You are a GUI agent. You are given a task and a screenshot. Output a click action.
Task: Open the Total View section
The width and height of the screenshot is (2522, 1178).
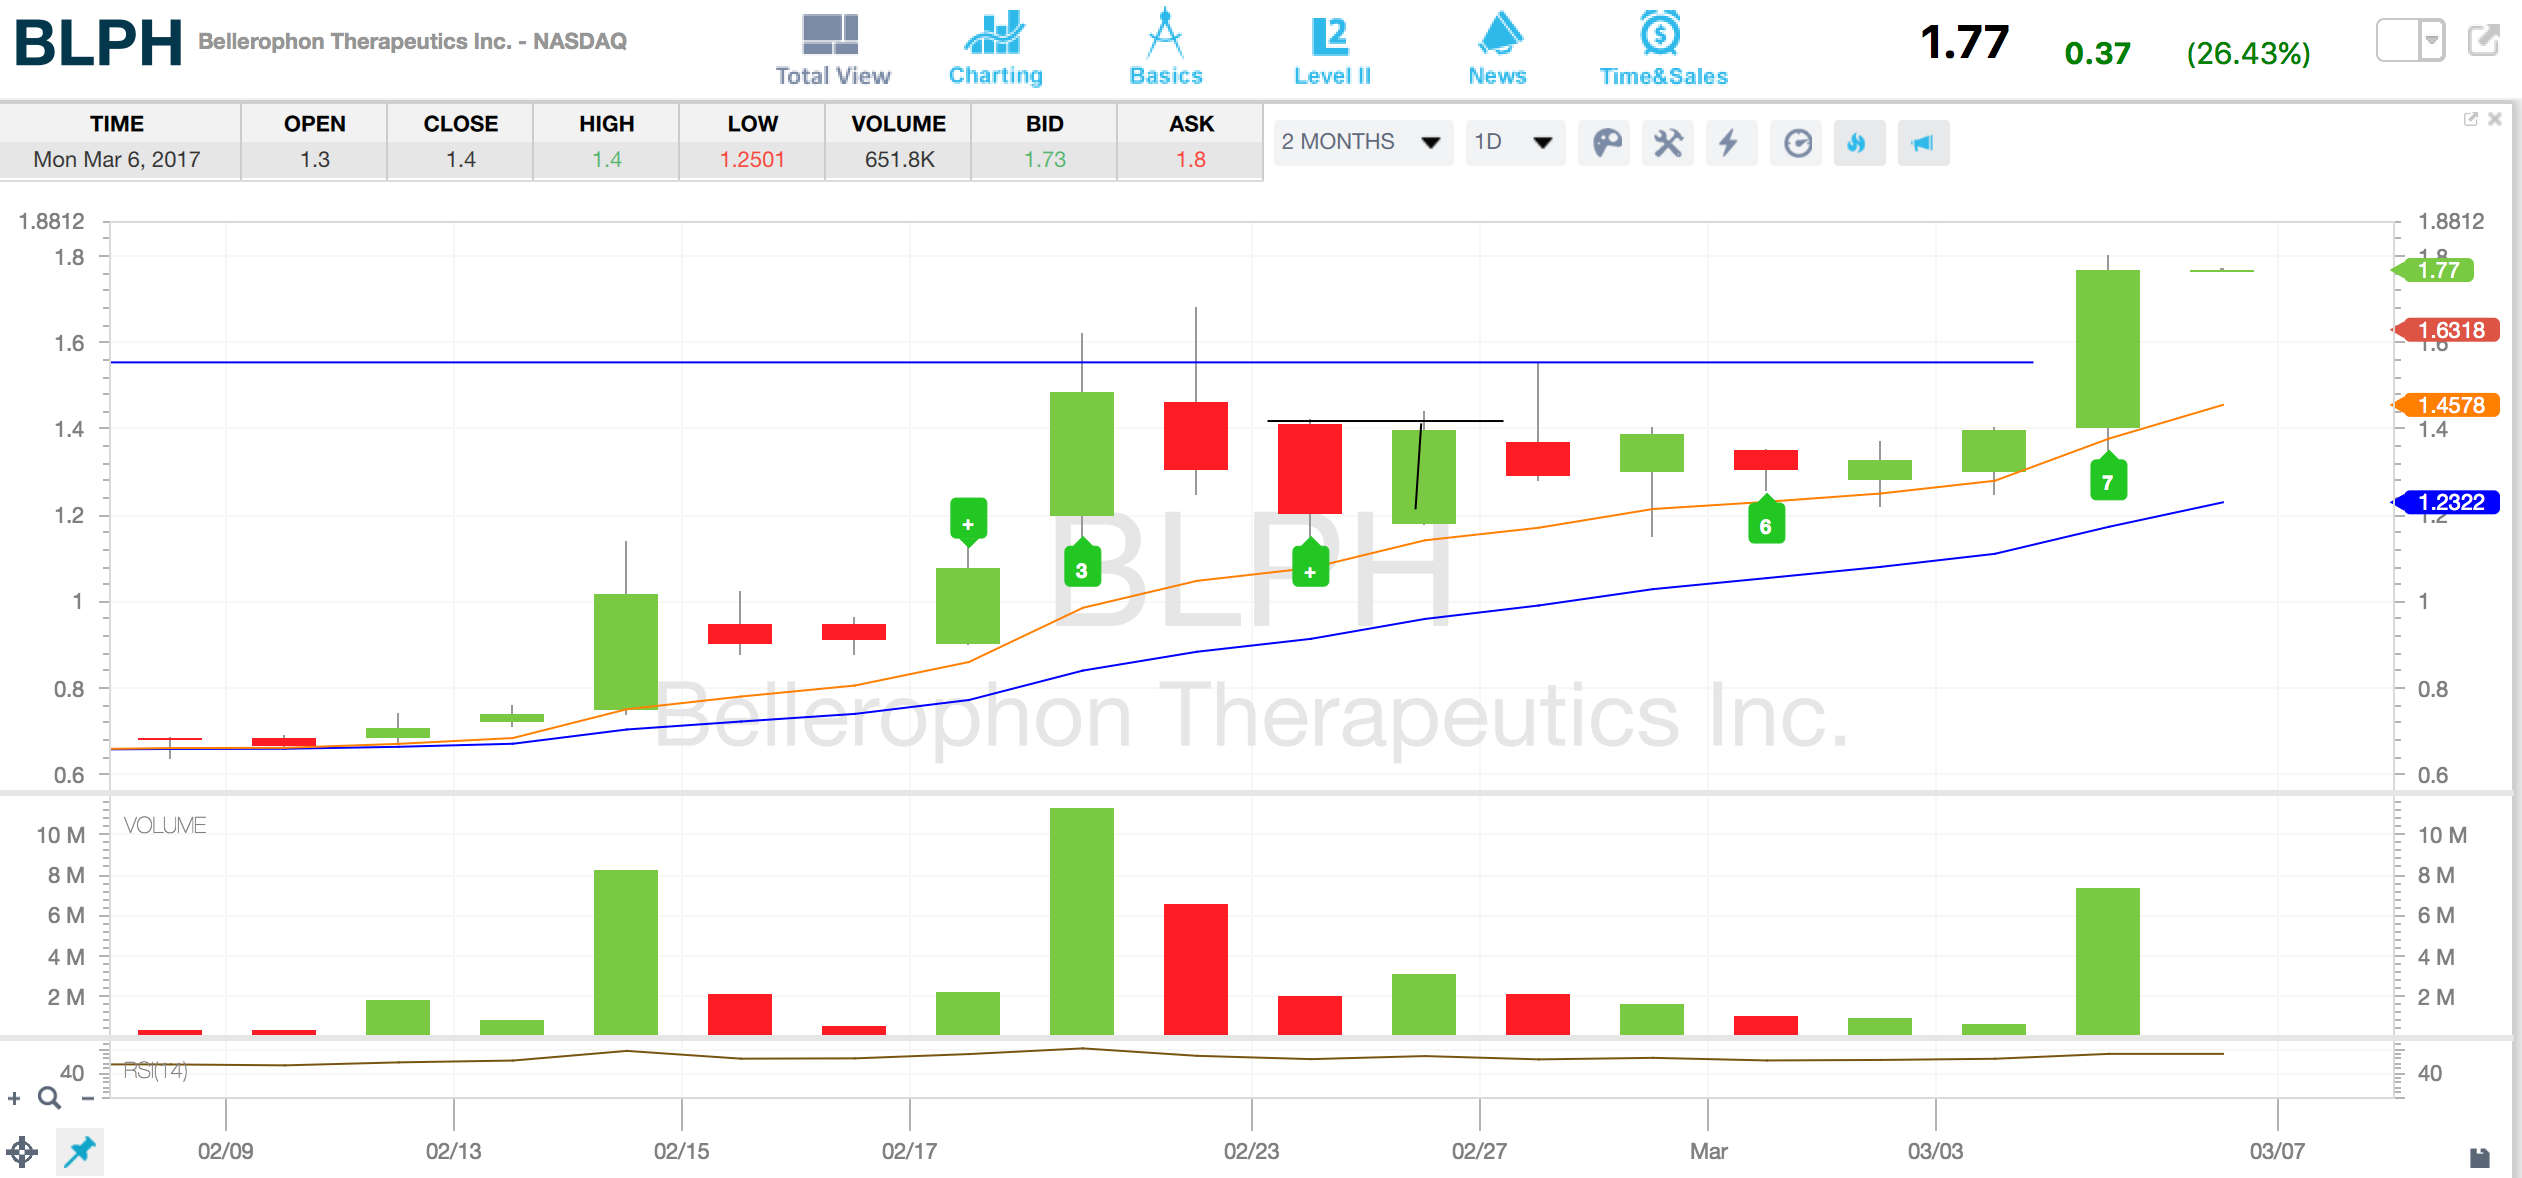[832, 49]
